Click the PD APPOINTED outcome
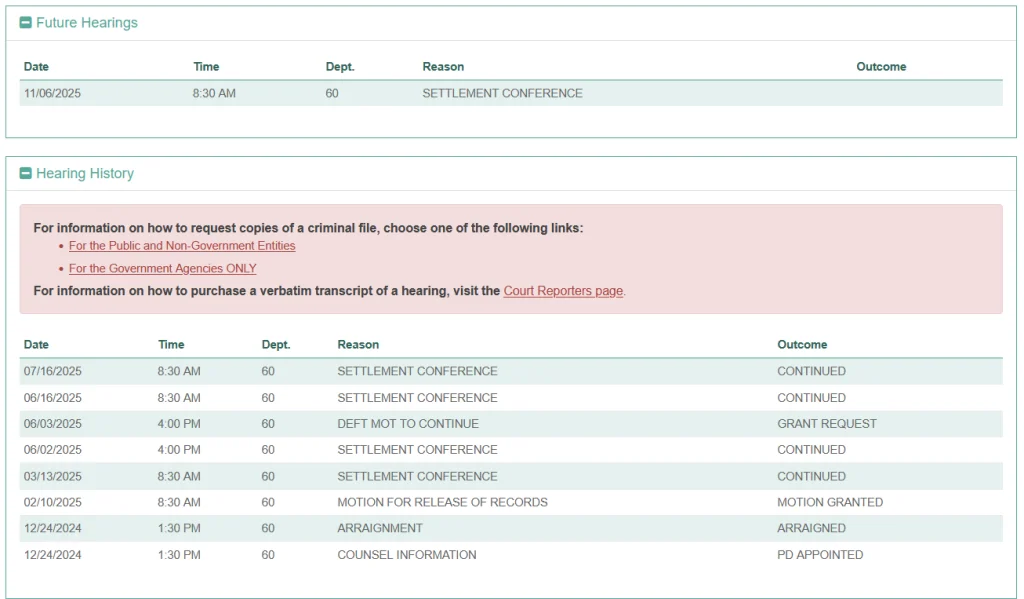This screenshot has width=1024, height=599. tap(820, 555)
